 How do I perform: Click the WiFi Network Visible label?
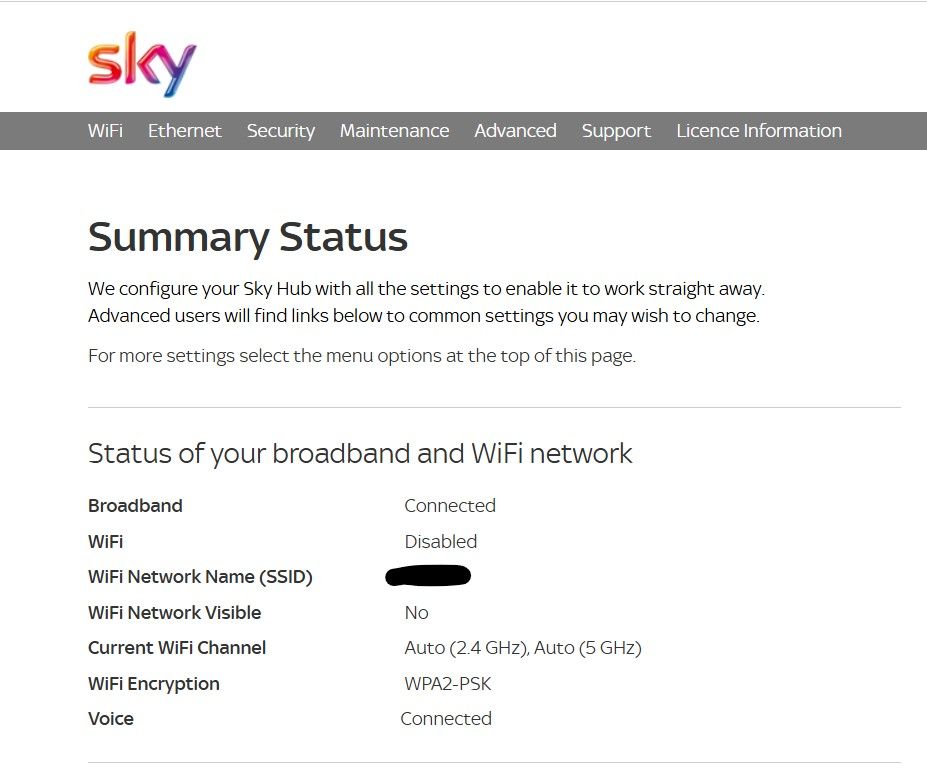click(x=174, y=613)
